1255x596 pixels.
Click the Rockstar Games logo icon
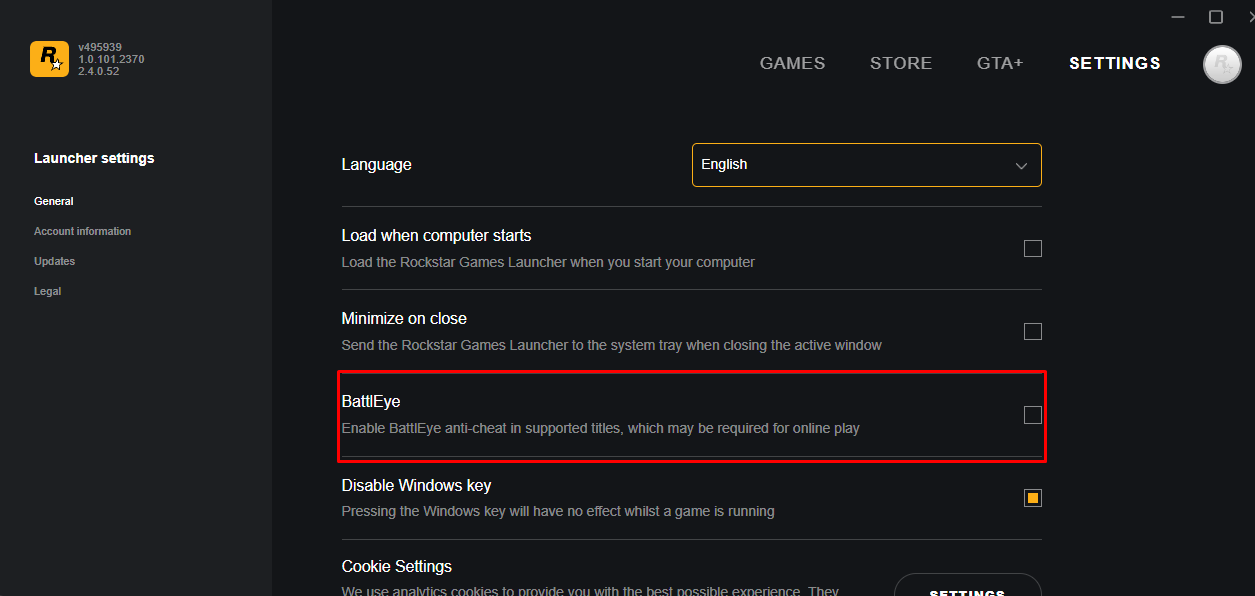tap(49, 59)
